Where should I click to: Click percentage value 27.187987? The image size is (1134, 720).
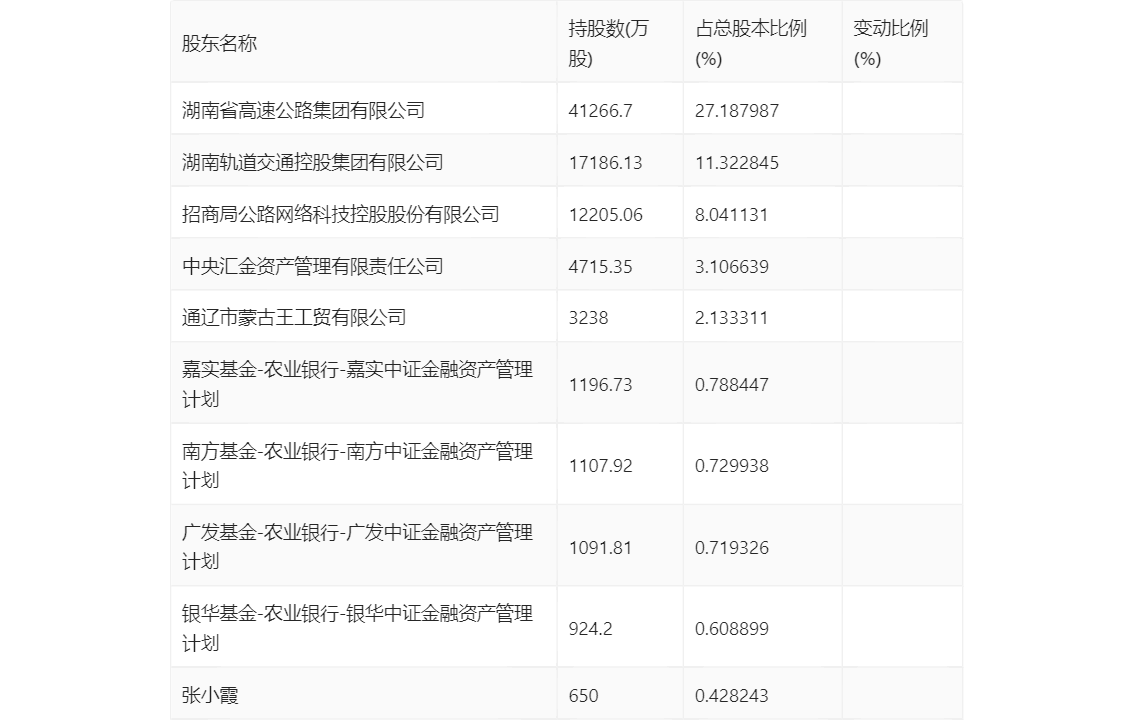pyautogui.click(x=737, y=111)
